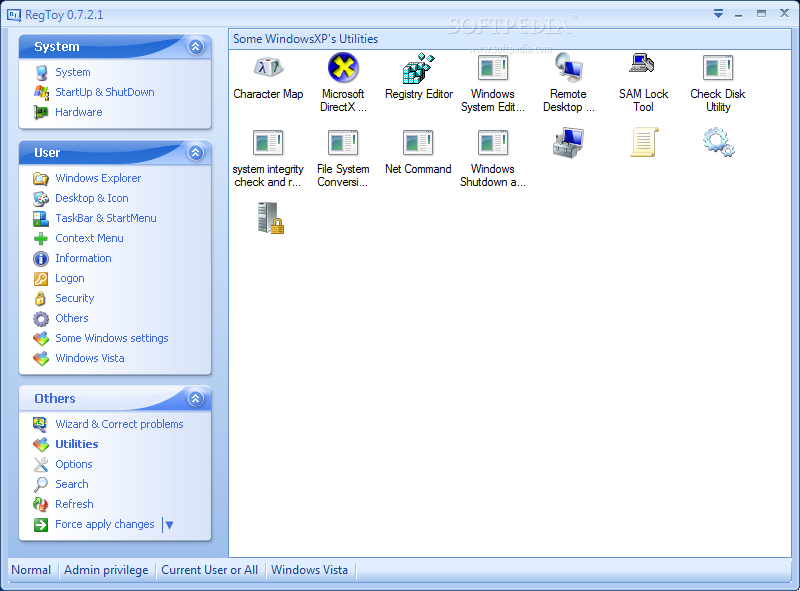800x591 pixels.
Task: Select the Utilities link
Action: pyautogui.click(x=77, y=444)
